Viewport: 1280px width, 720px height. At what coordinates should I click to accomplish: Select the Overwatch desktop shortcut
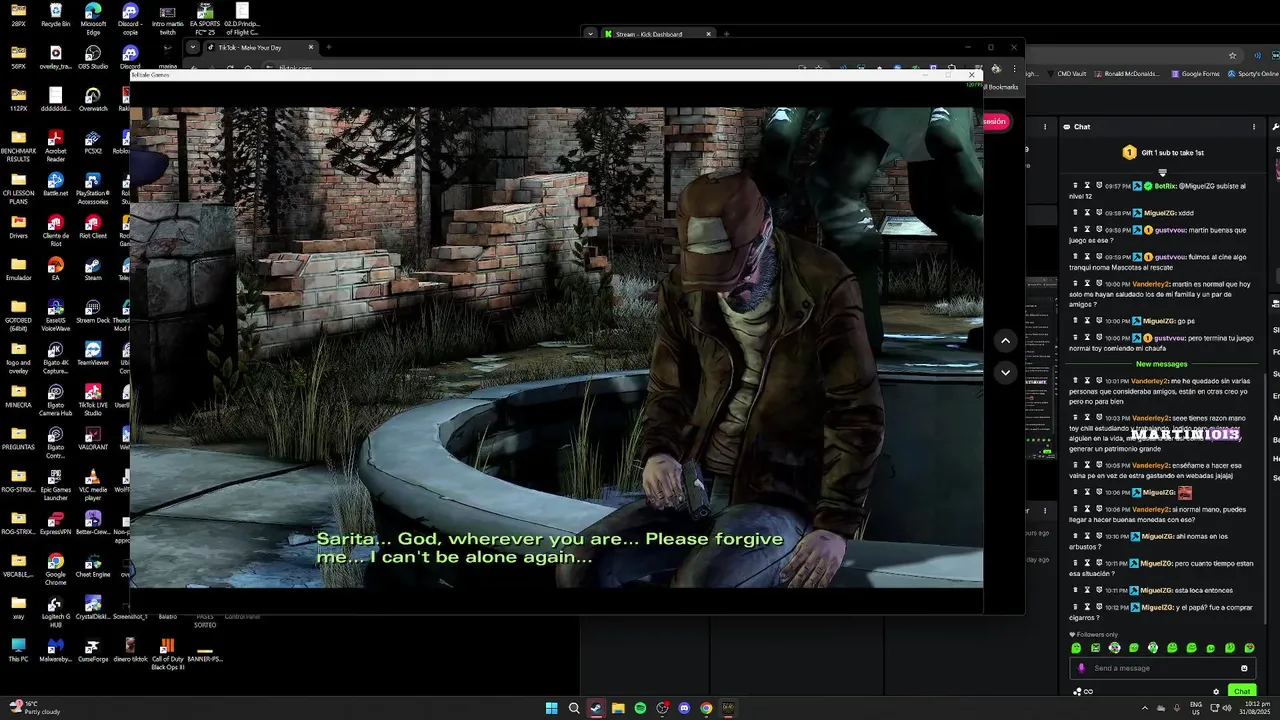[93, 99]
